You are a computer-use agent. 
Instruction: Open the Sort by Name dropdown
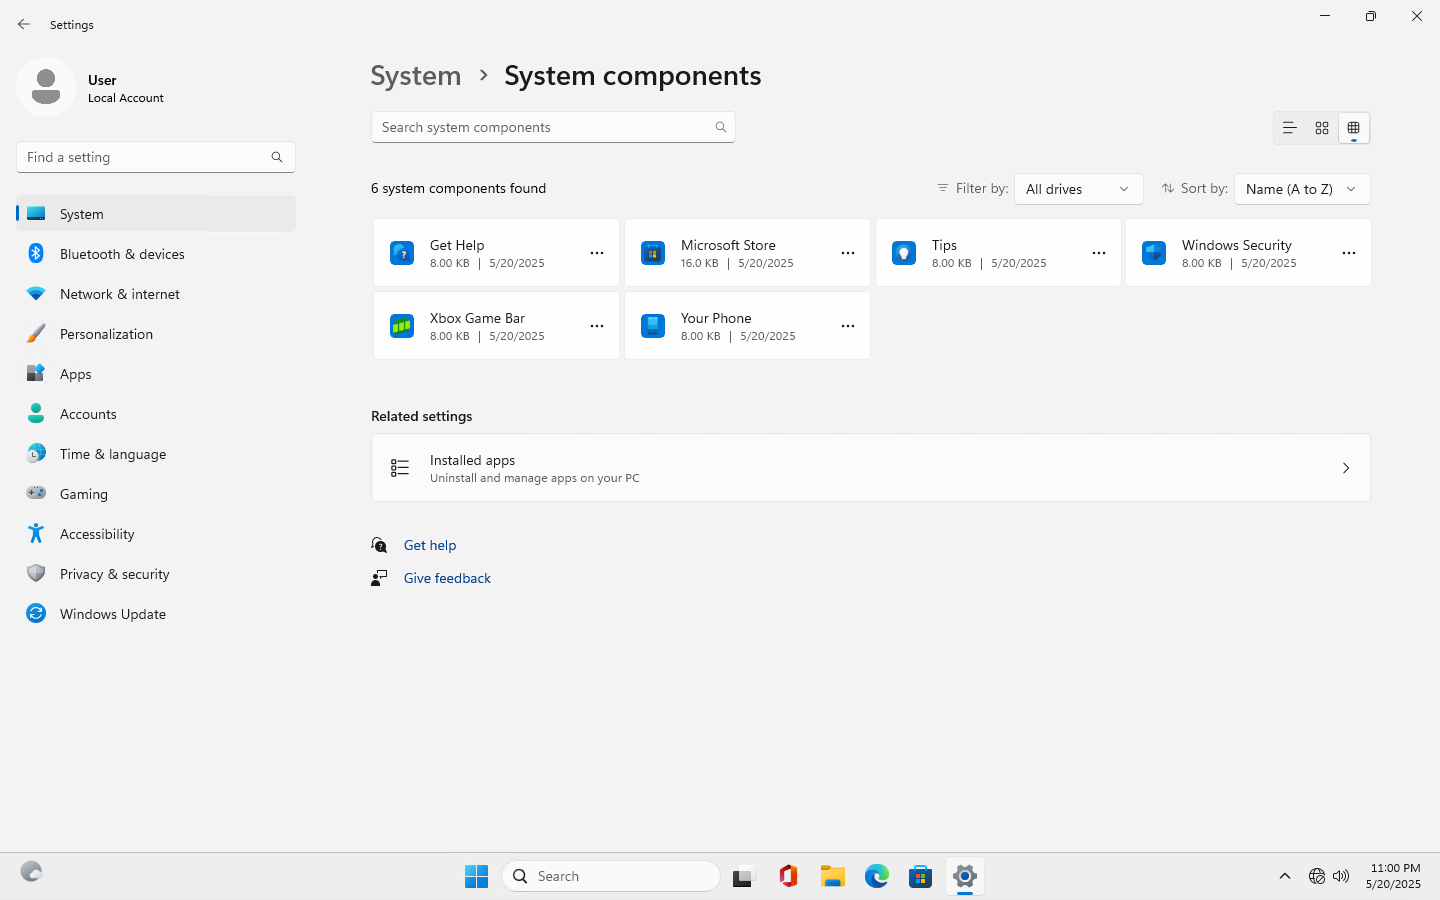point(1302,189)
